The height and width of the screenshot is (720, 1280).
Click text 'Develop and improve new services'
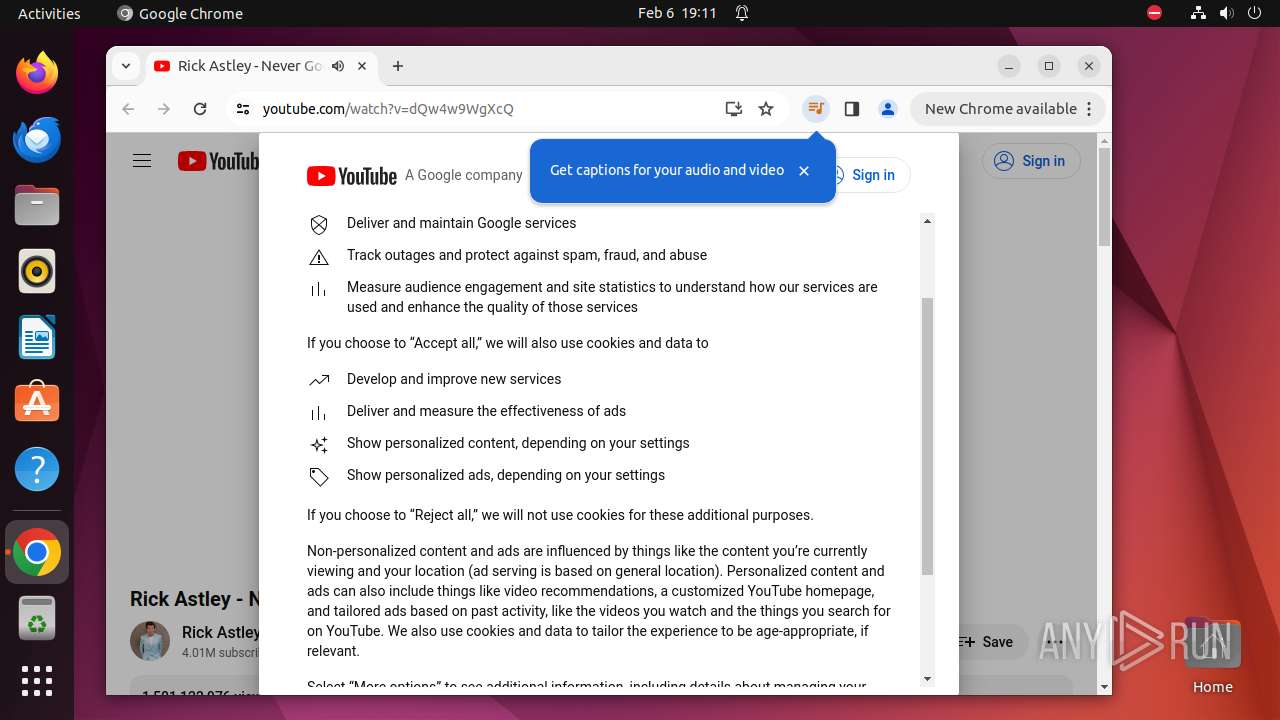pyautogui.click(x=454, y=379)
